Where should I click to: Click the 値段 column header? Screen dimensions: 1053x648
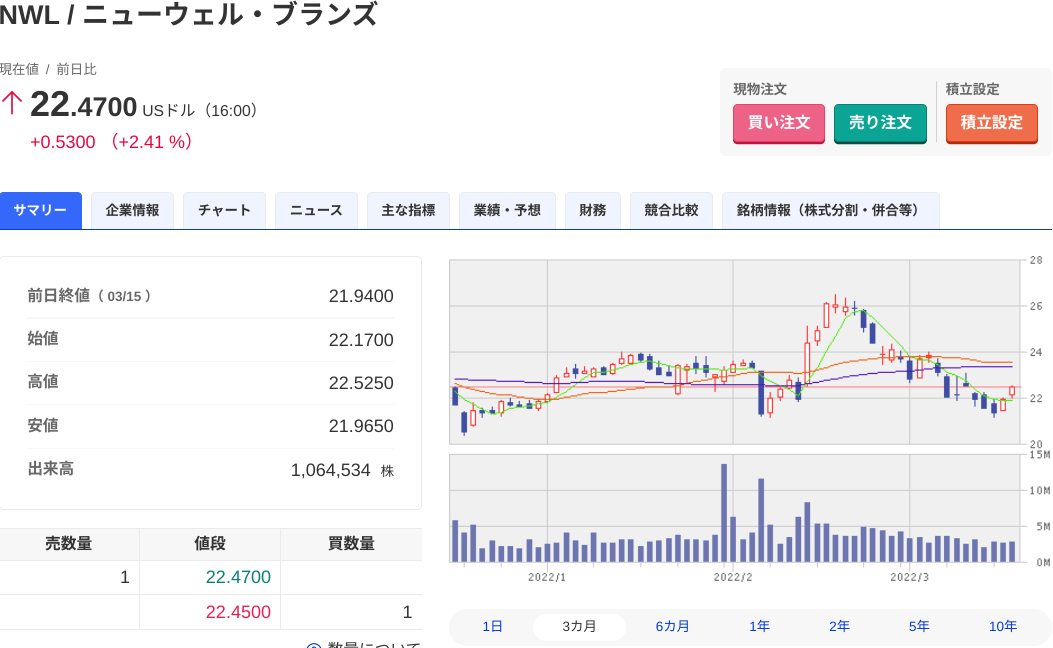point(210,543)
